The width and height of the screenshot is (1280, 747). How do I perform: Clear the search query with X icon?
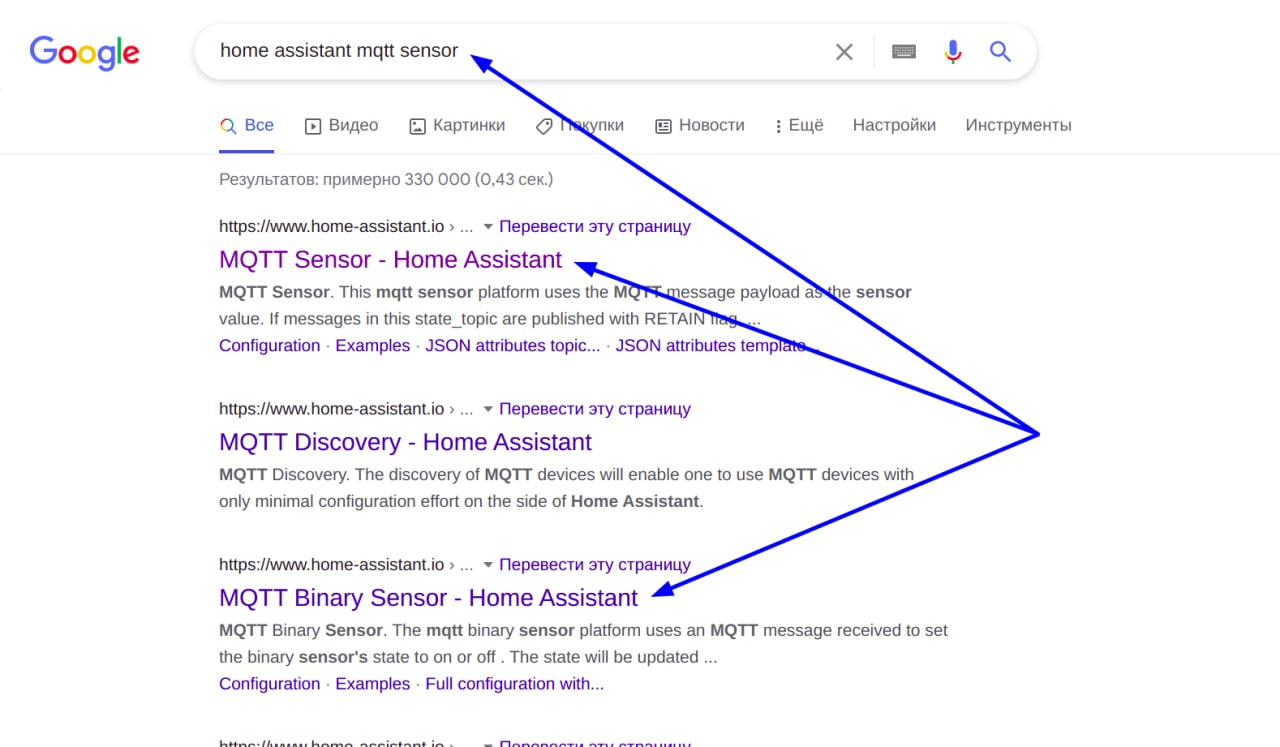coord(844,52)
